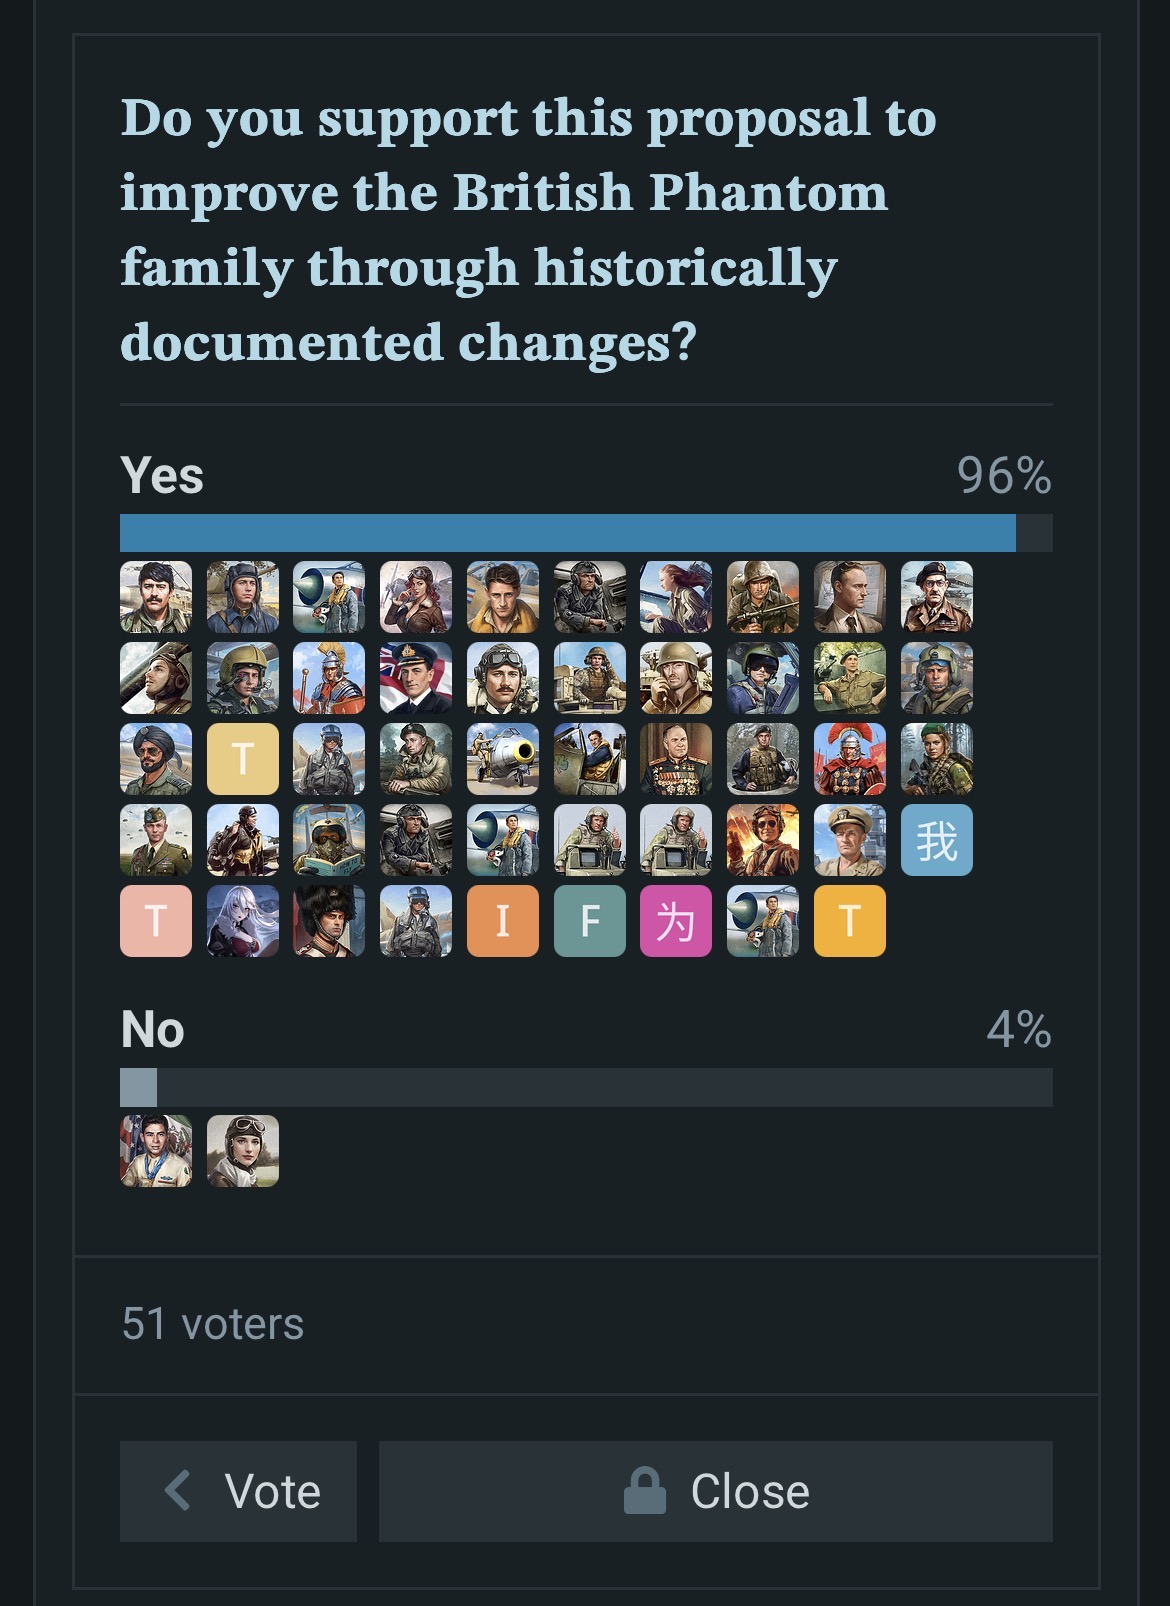
Task: Click the beige letter T voter avatar
Action: (243, 759)
